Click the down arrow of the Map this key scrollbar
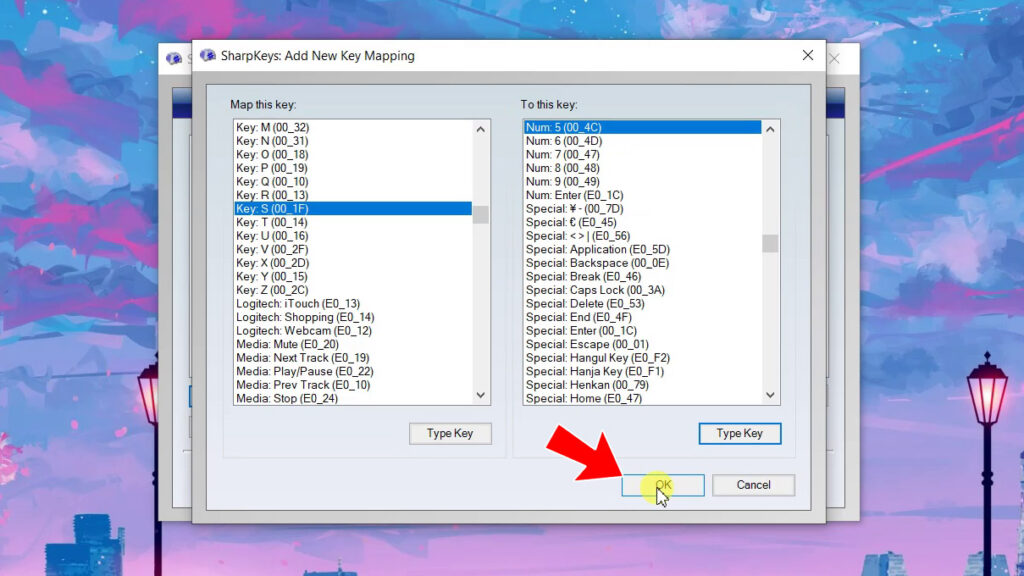This screenshot has width=1024, height=576. click(x=481, y=395)
